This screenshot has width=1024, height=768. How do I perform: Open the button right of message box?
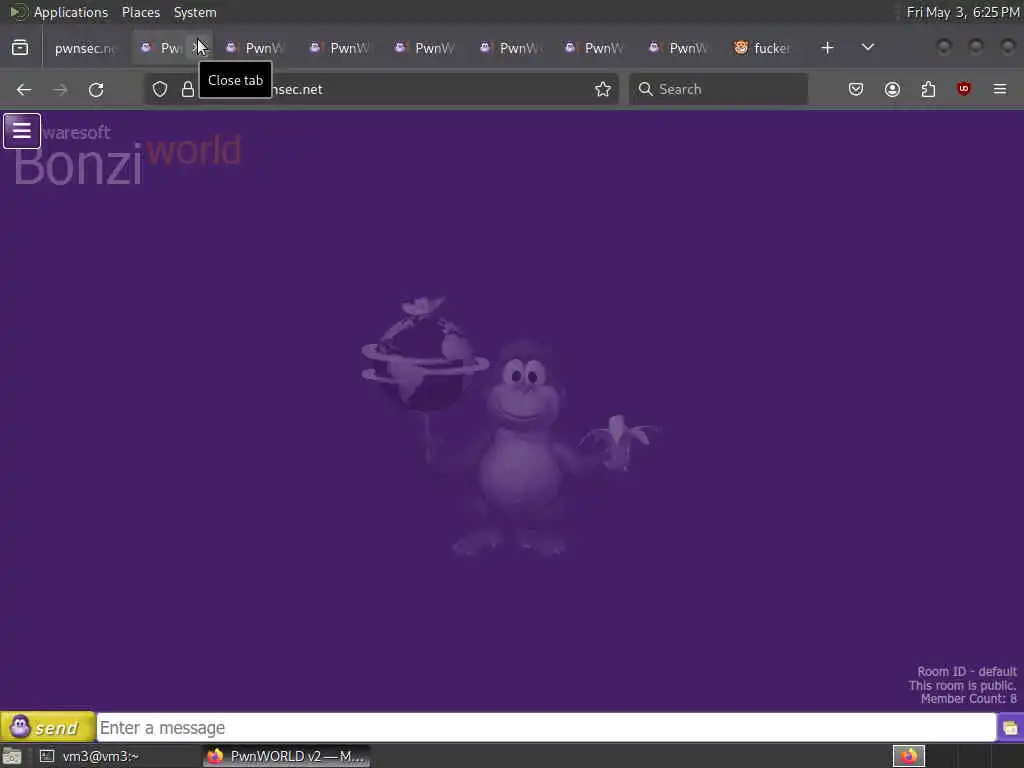coord(1010,728)
